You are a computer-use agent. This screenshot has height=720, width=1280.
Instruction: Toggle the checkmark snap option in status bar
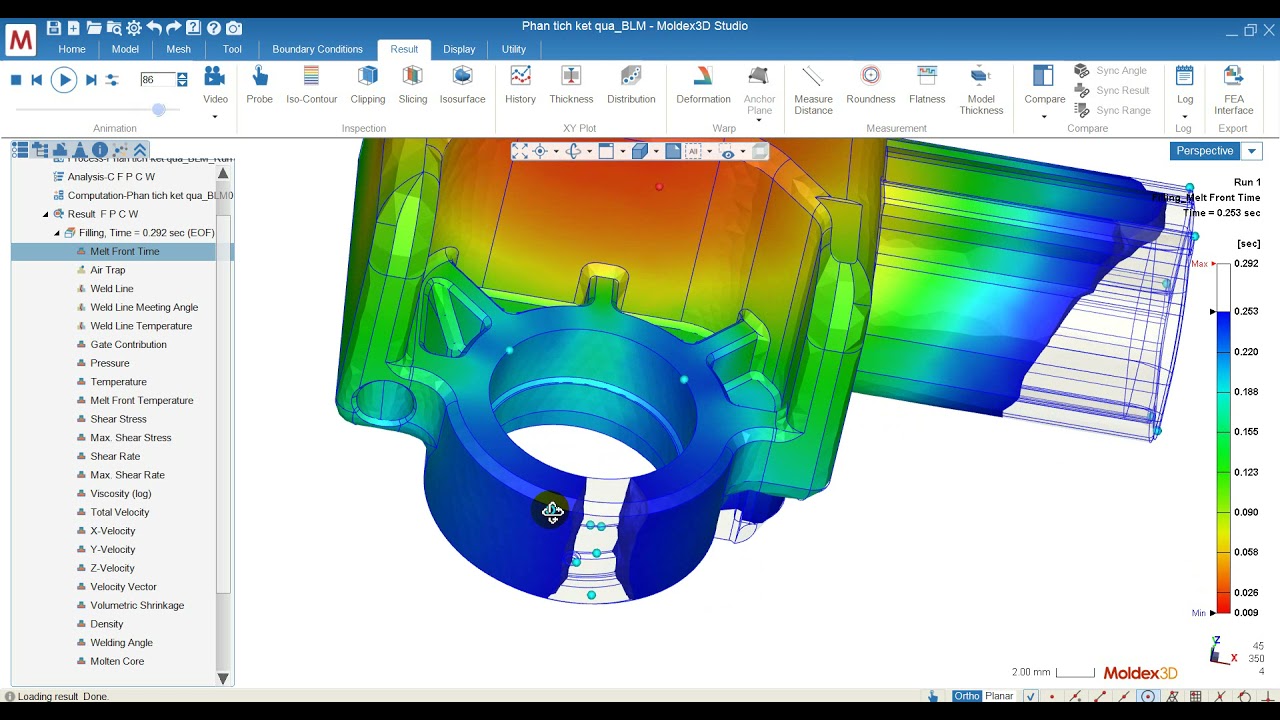point(1031,697)
